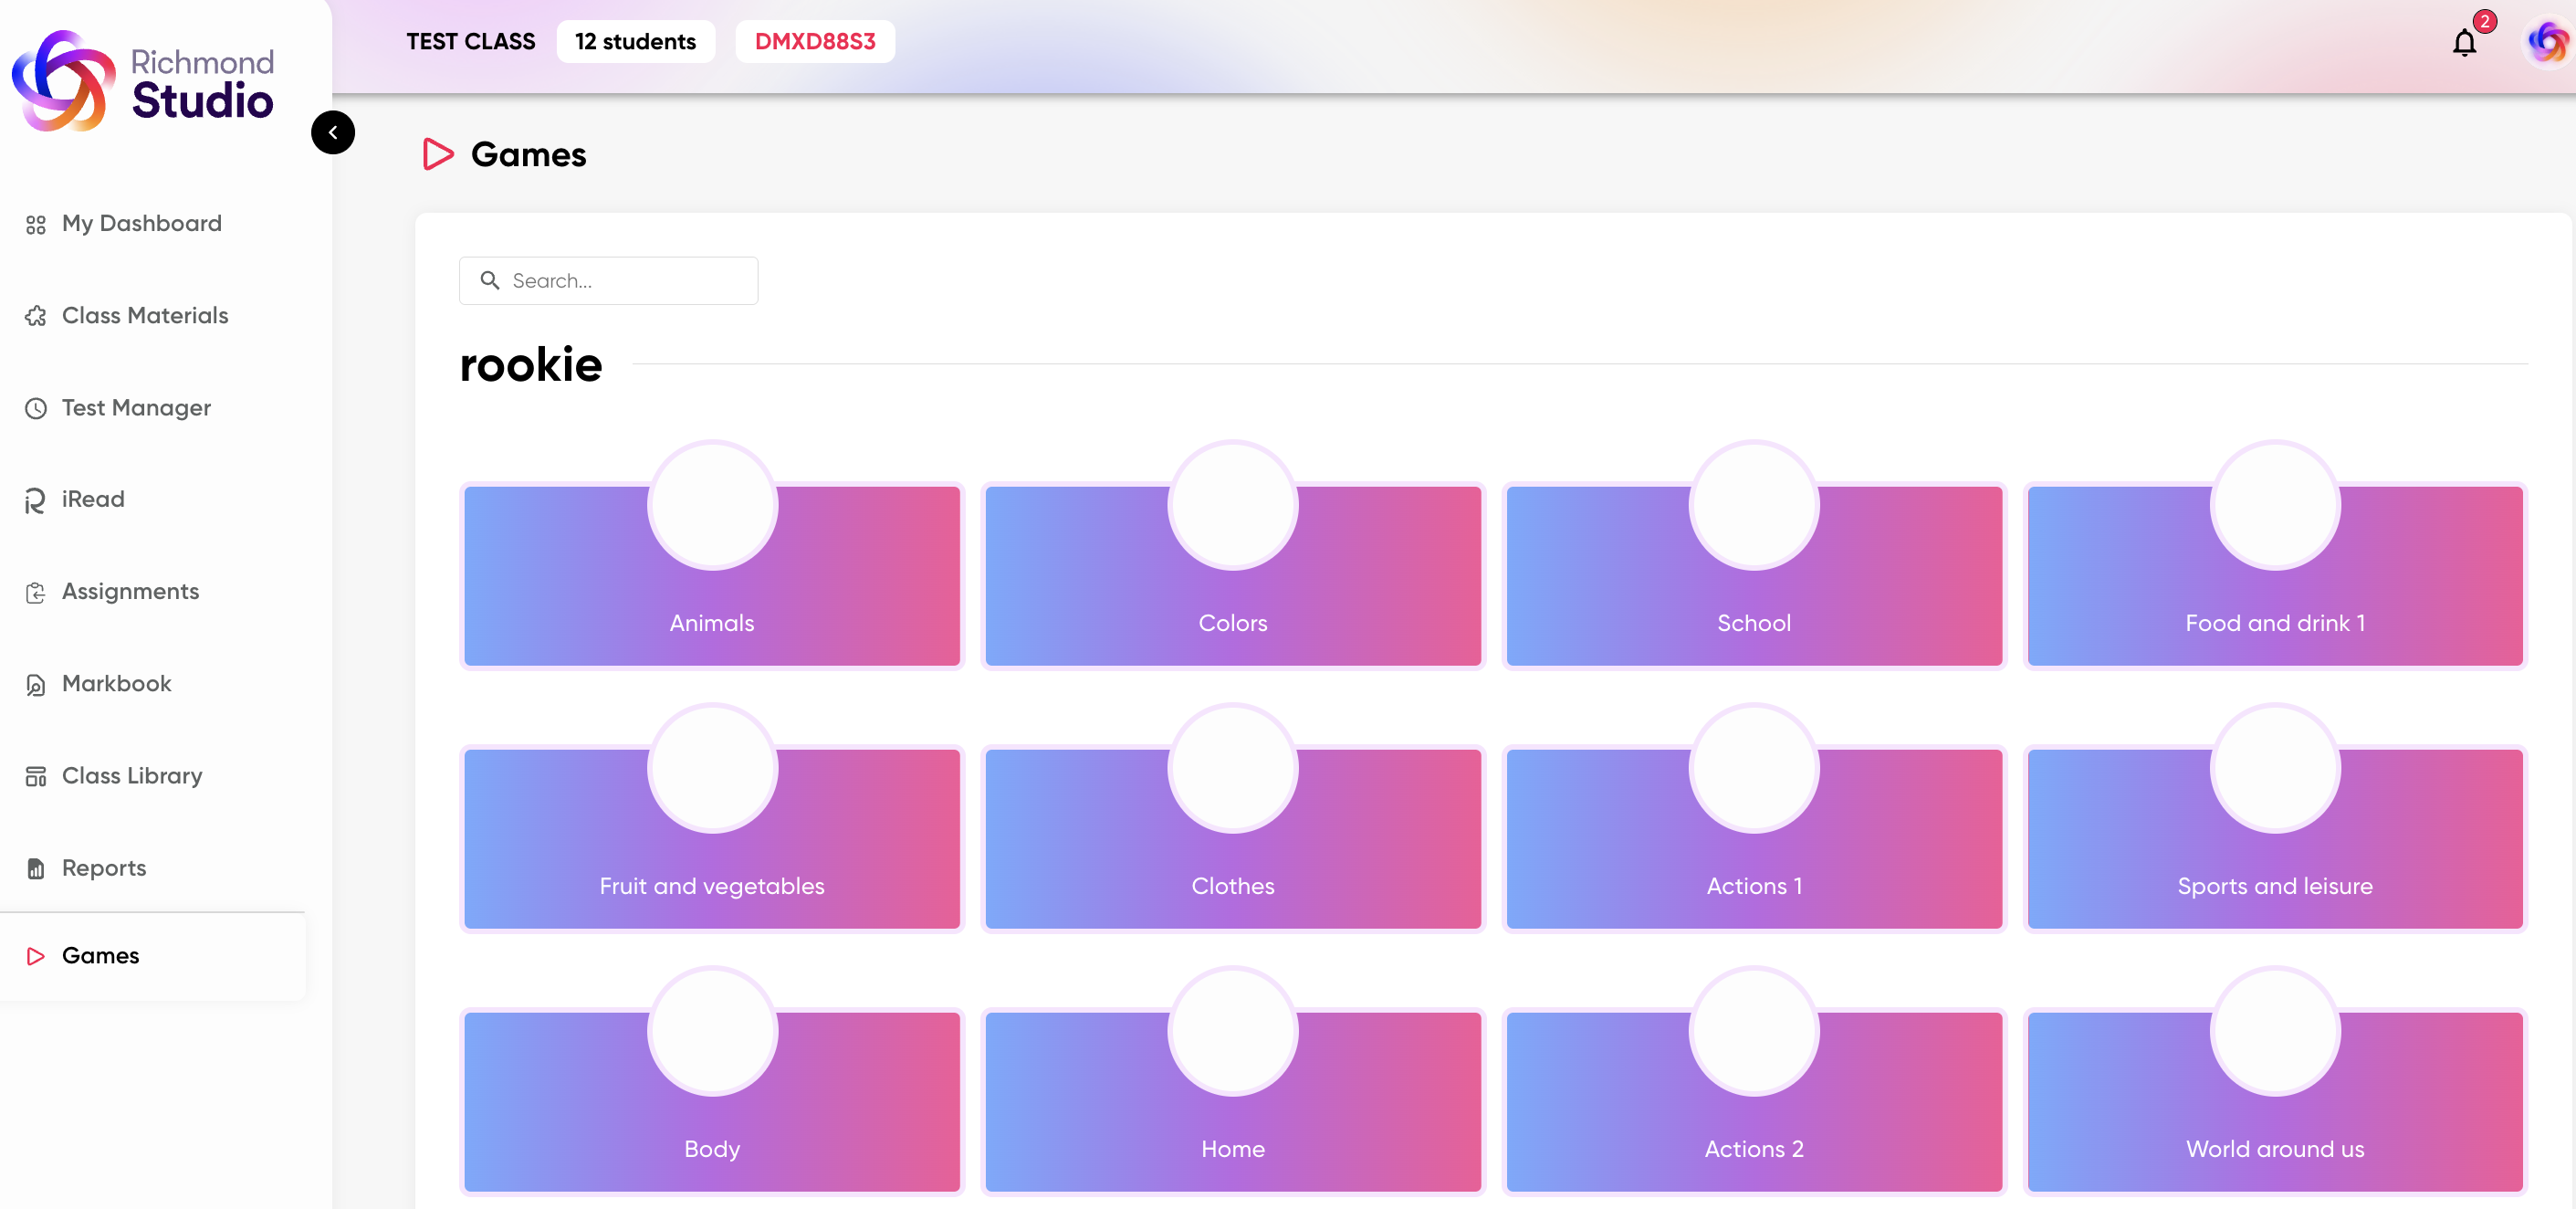Click the DMXD88S3 class code
Image resolution: width=2576 pixels, height=1209 pixels.
814,42
